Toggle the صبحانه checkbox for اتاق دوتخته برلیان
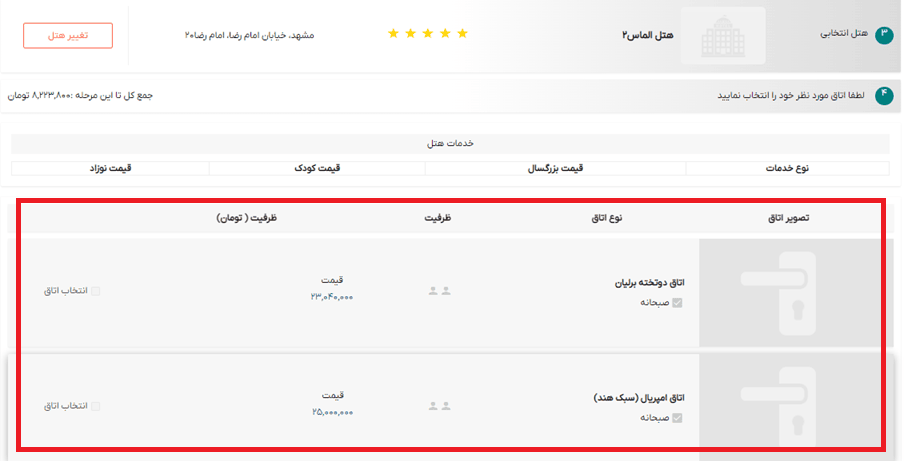The image size is (905, 461). tap(677, 302)
